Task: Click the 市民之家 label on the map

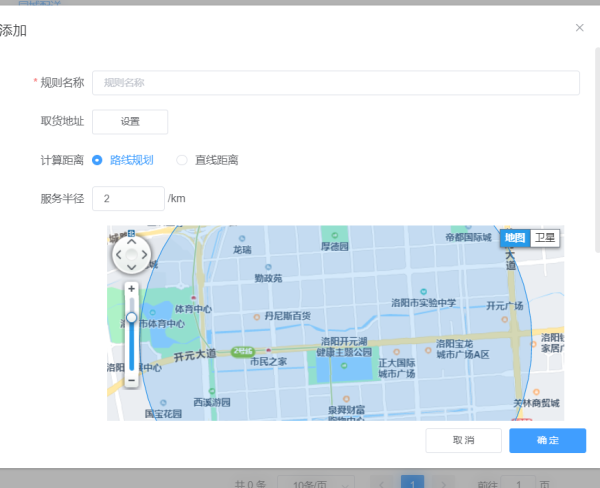Action: point(268,361)
